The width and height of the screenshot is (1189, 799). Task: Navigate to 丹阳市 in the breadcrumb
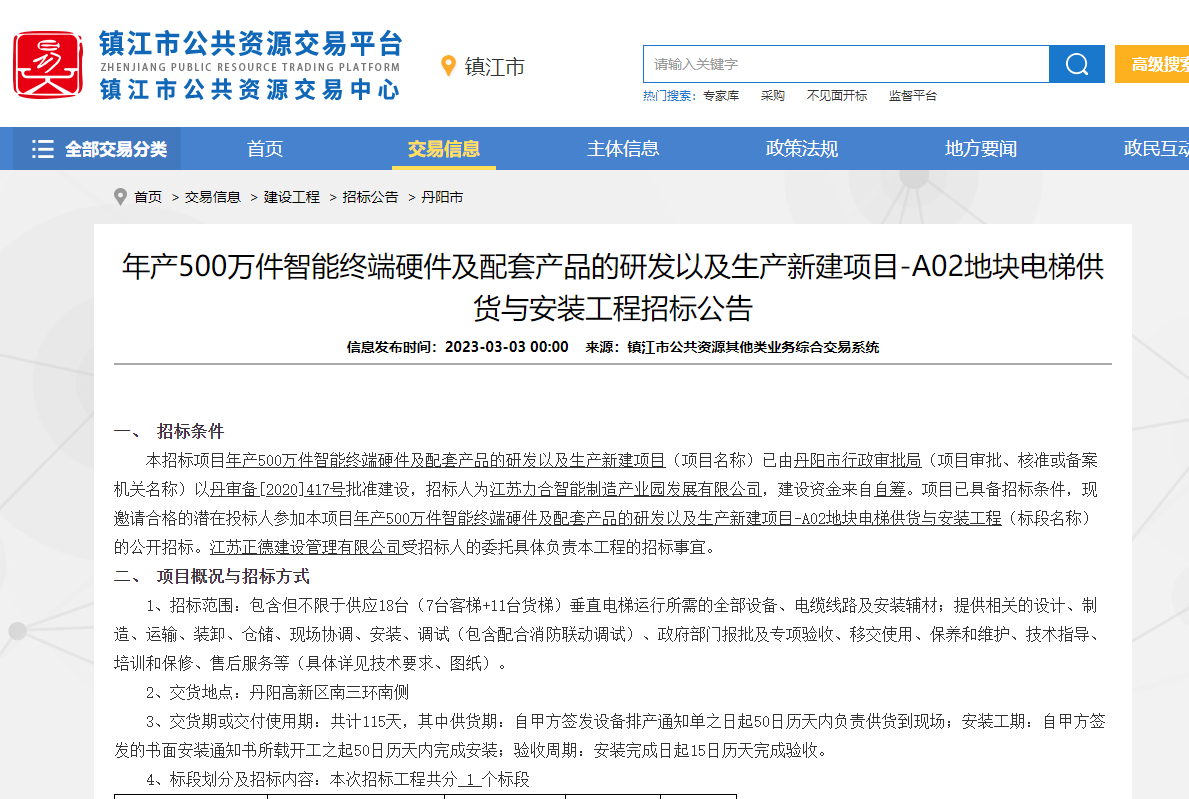[442, 197]
